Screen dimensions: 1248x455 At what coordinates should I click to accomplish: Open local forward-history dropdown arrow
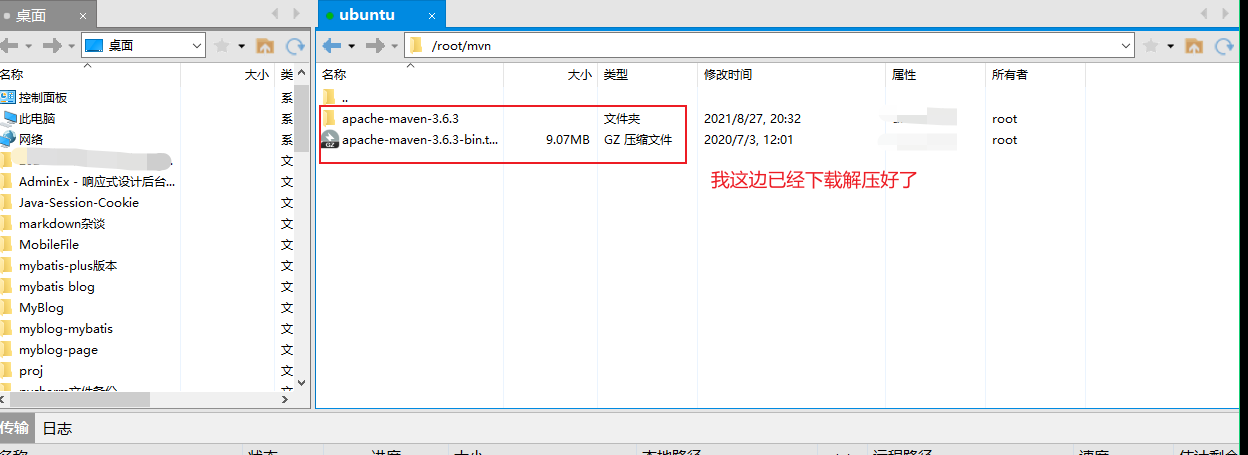coord(71,46)
